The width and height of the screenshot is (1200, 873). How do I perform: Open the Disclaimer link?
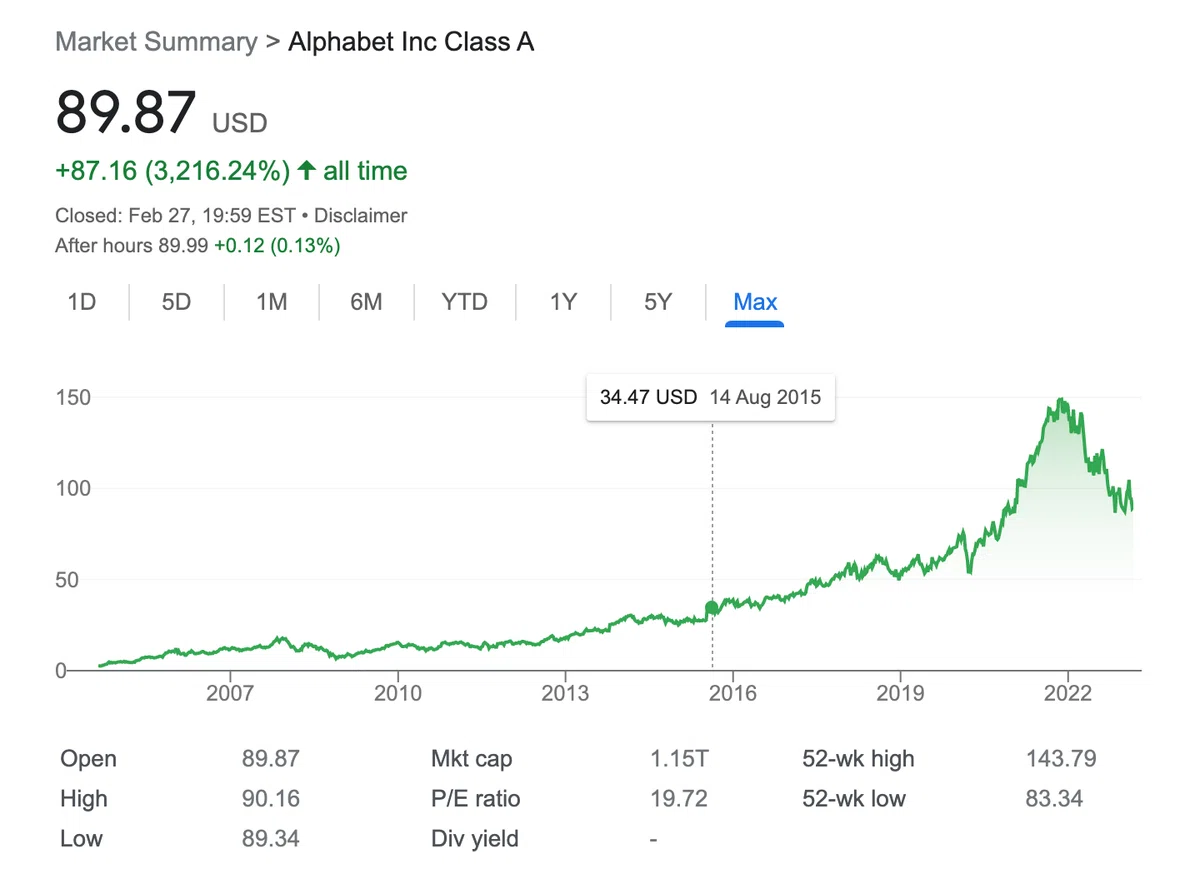pos(361,216)
